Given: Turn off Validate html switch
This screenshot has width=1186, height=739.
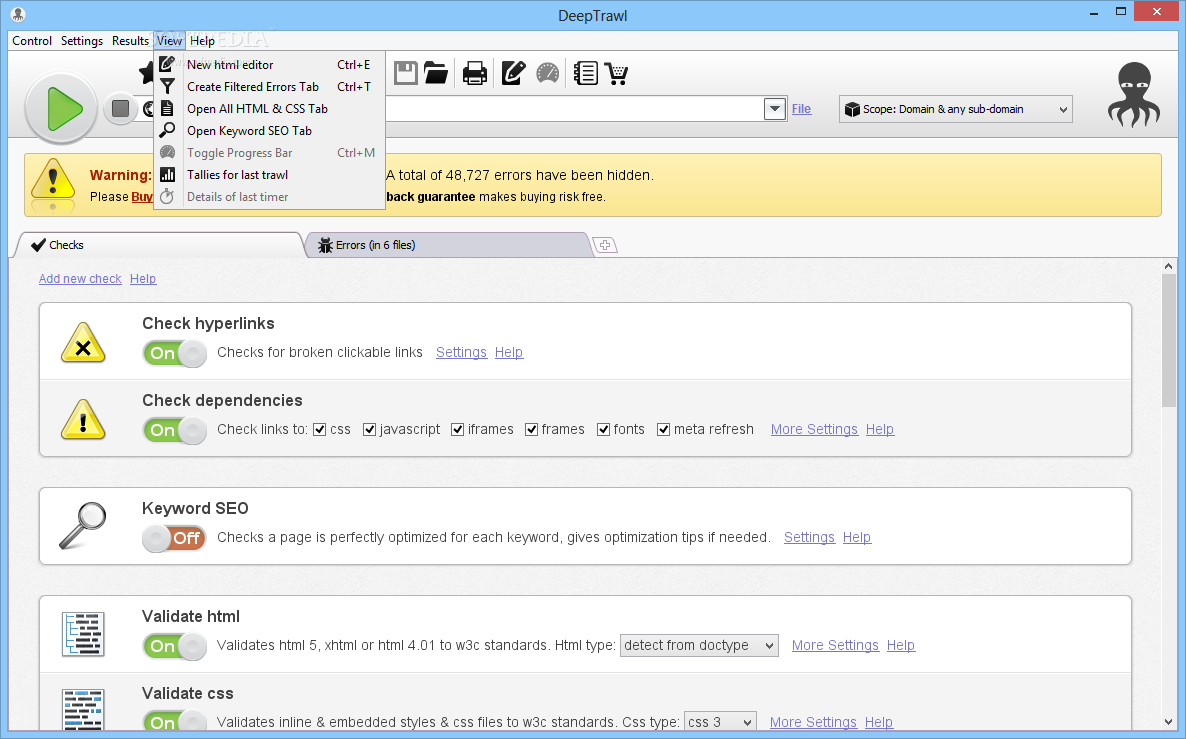Looking at the screenshot, I should 175,647.
